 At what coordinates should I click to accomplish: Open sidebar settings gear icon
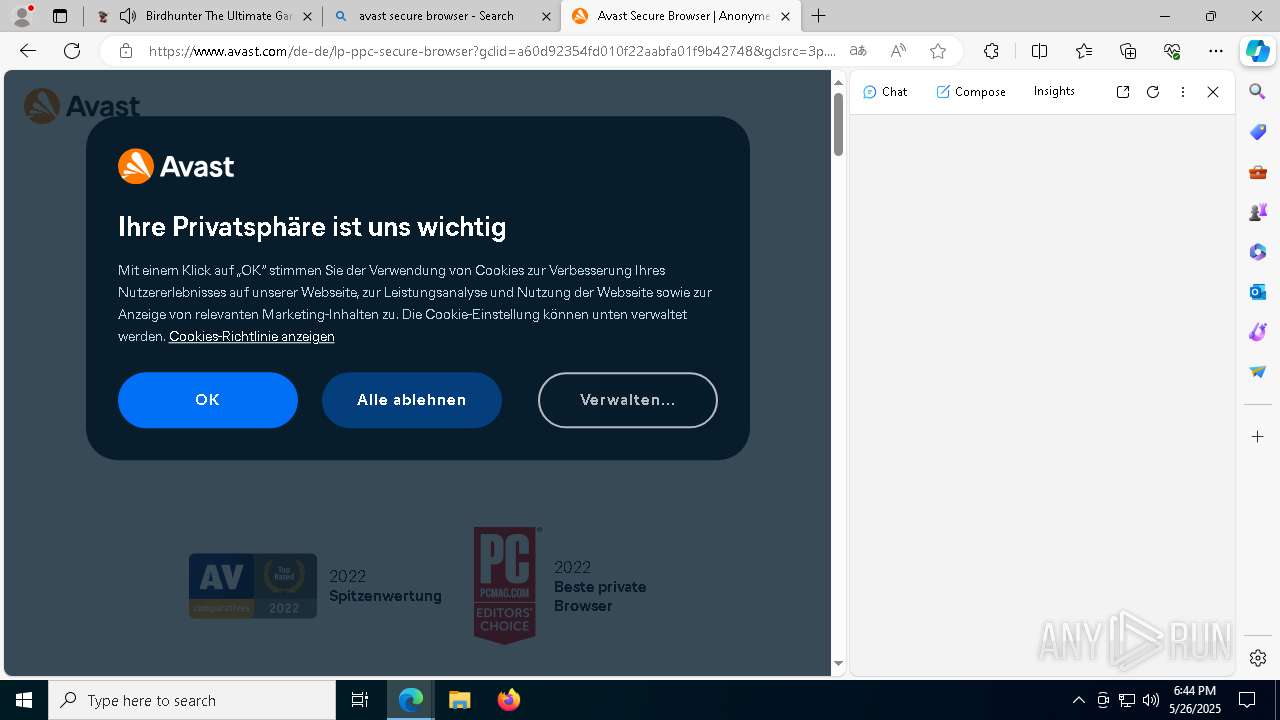pyautogui.click(x=1258, y=658)
